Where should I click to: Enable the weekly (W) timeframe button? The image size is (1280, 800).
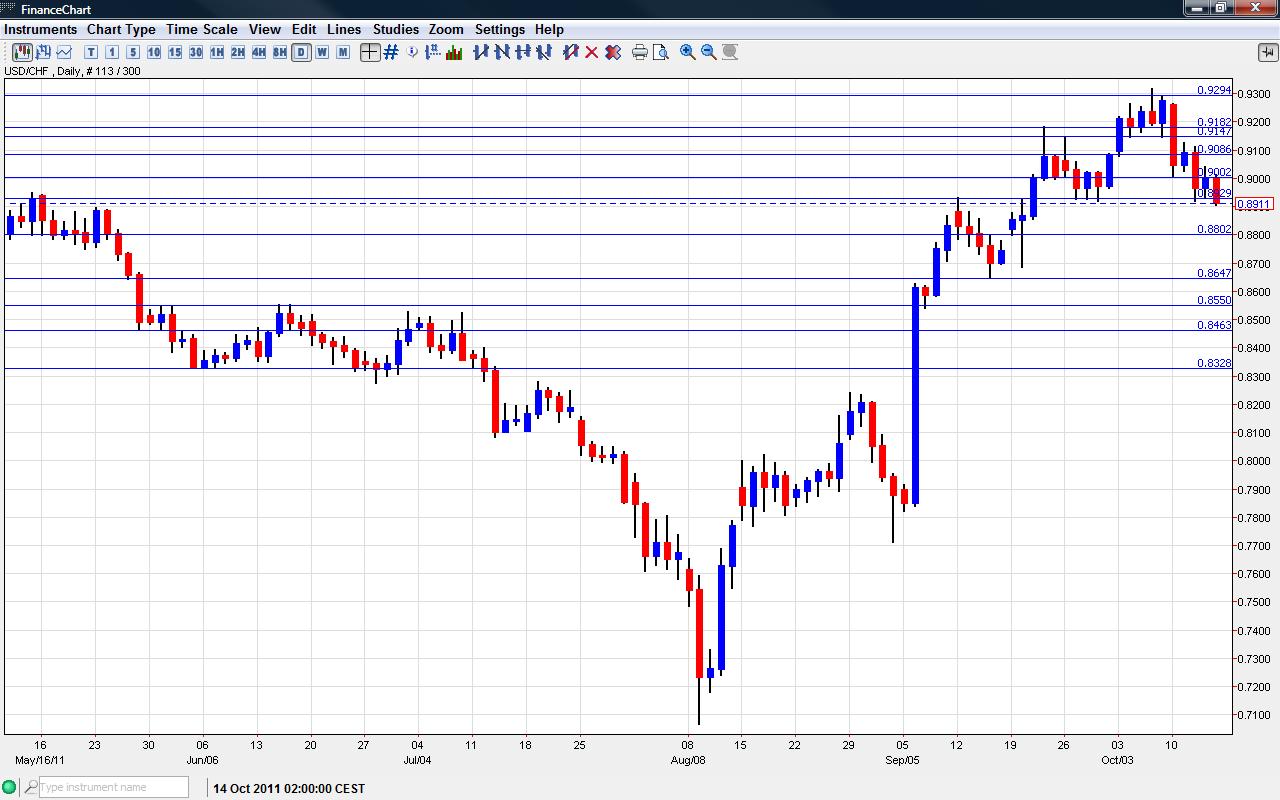[x=322, y=52]
